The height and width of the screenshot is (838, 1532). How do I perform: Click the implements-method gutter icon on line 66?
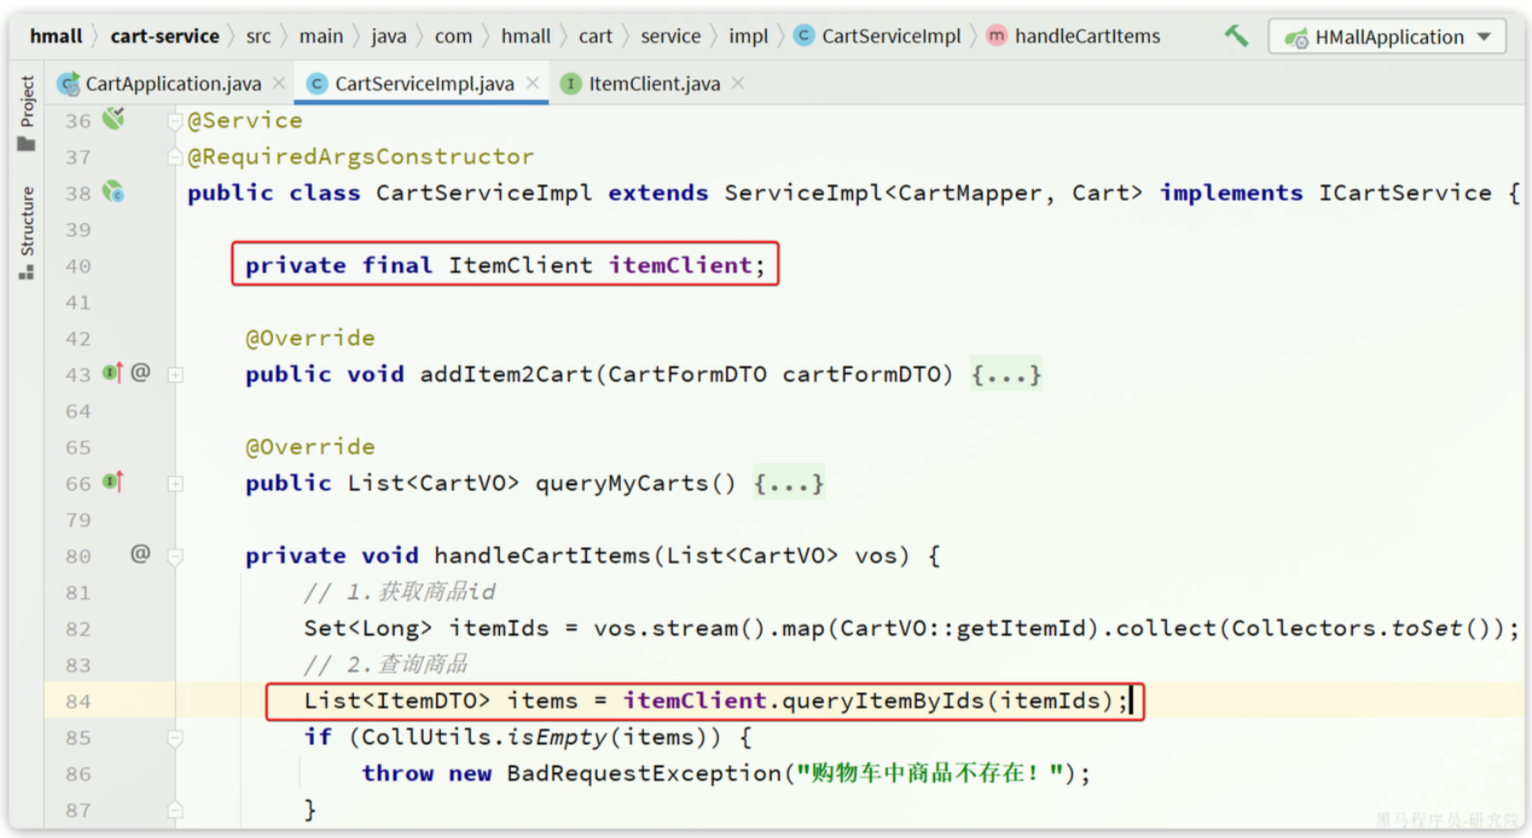click(x=113, y=482)
